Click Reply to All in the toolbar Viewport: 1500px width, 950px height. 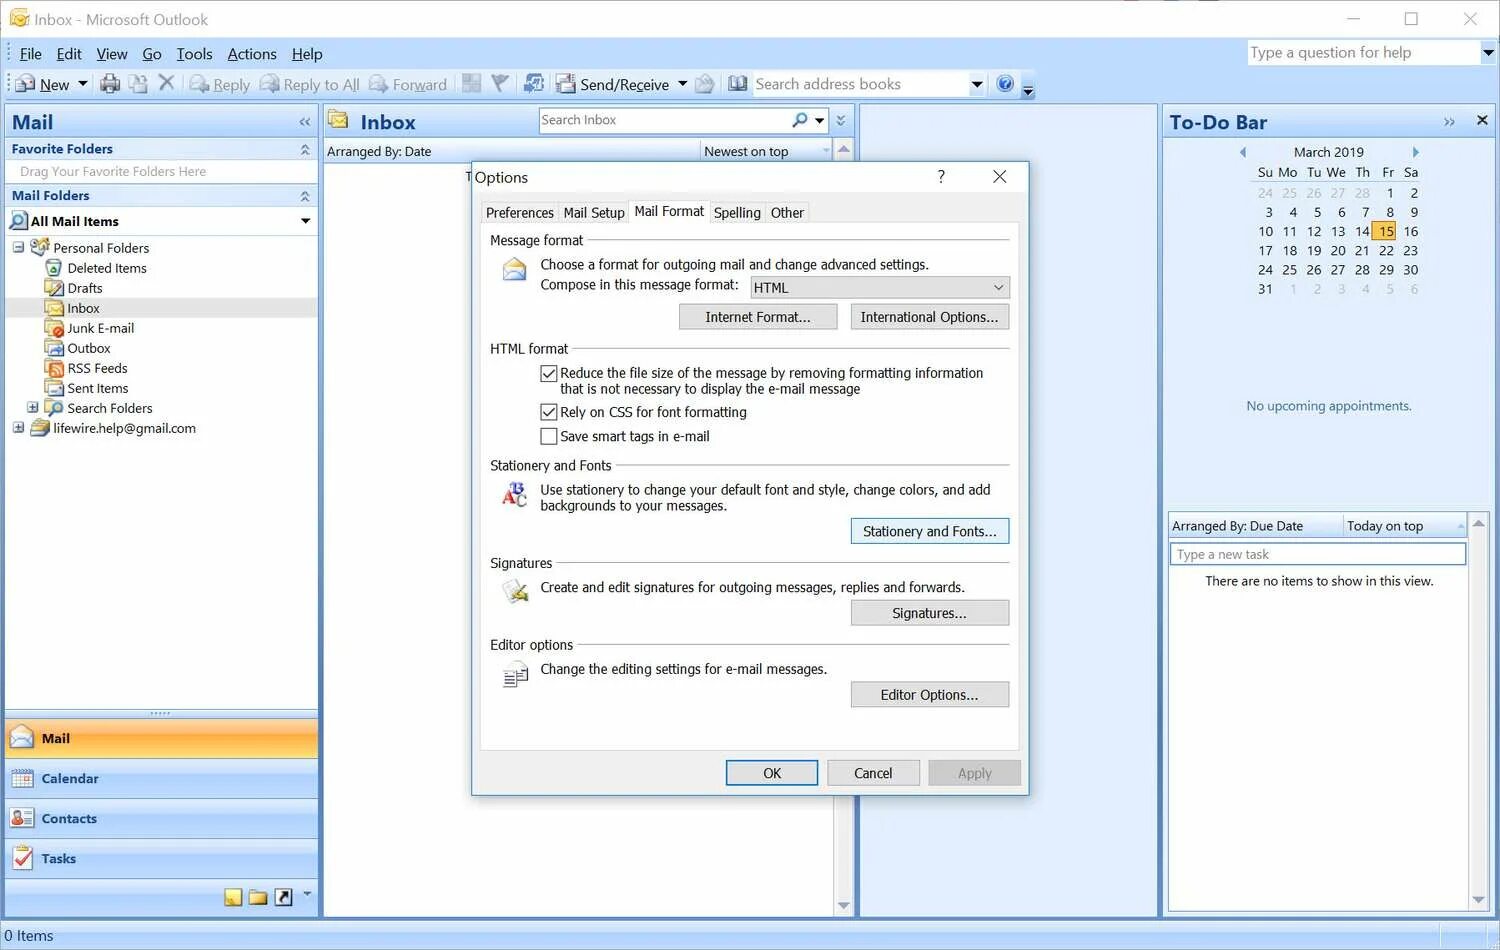(310, 85)
